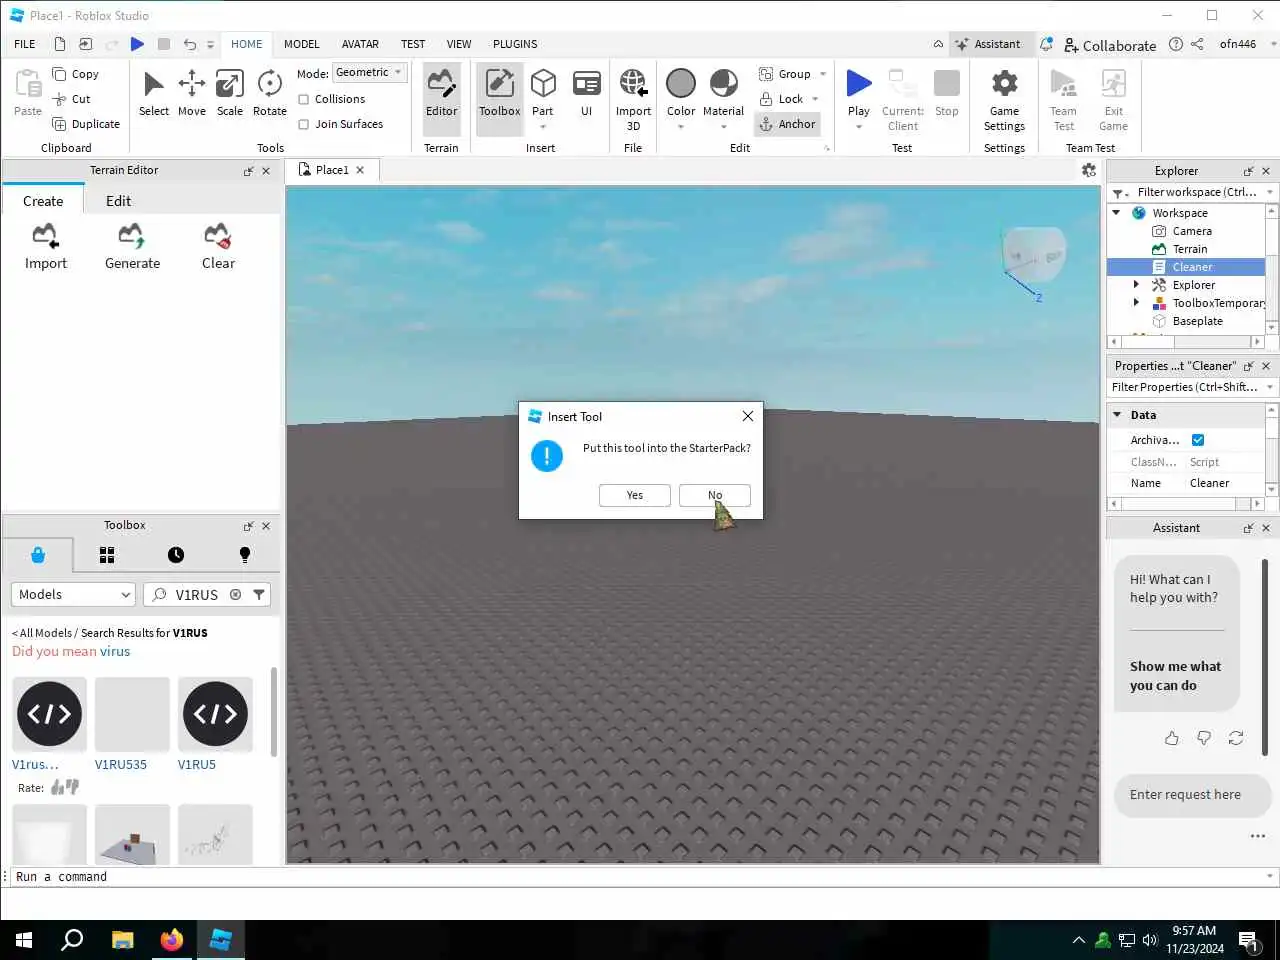The height and width of the screenshot is (960, 1280).
Task: Click the virus spelling suggestion link
Action: coord(115,651)
